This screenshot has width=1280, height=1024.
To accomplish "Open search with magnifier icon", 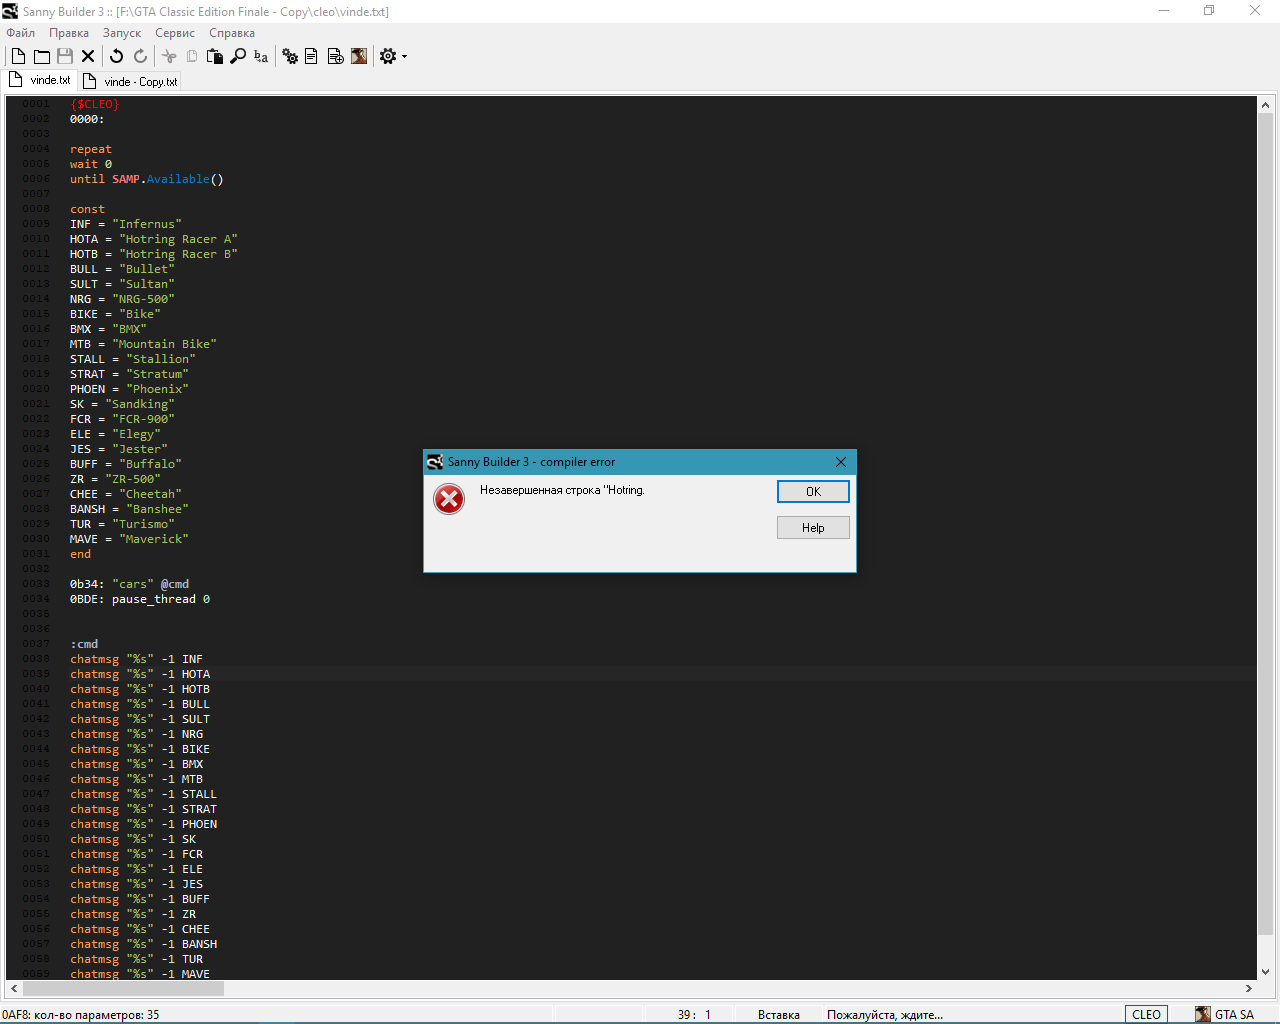I will click(238, 57).
